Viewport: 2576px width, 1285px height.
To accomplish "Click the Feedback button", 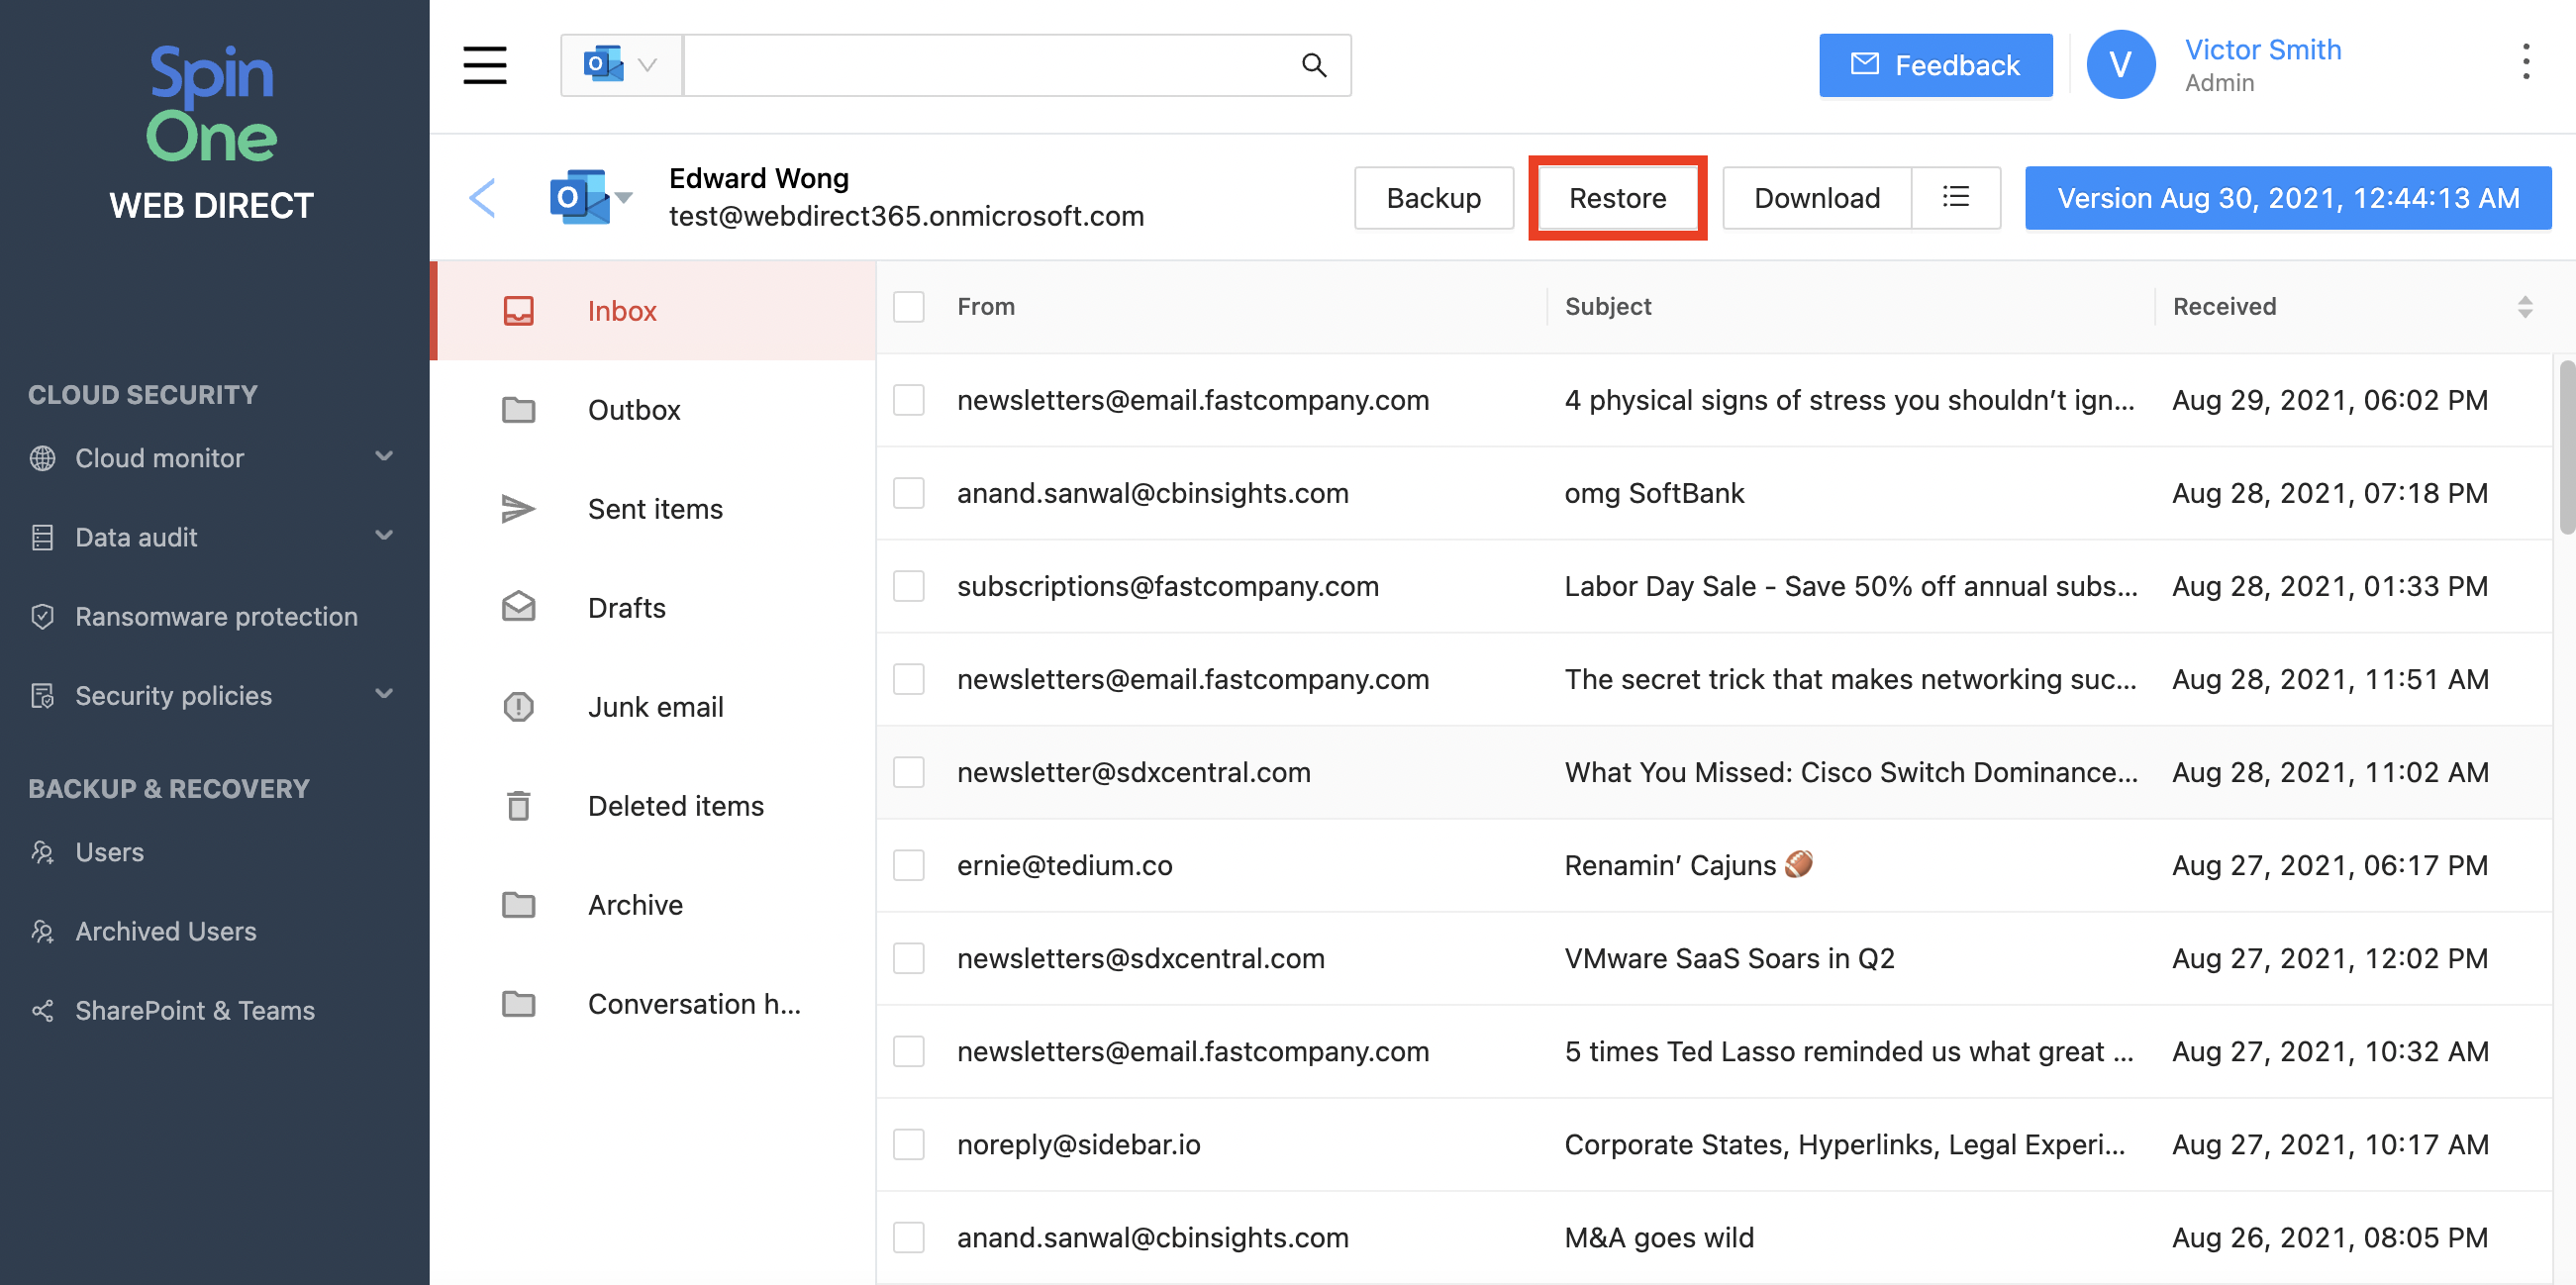I will tap(1935, 65).
